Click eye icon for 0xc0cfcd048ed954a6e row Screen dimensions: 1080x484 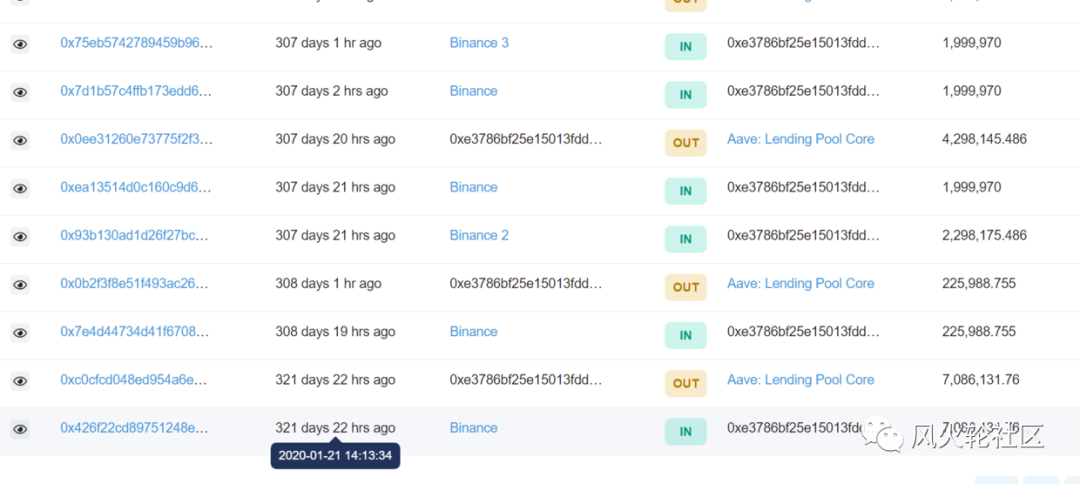click(20, 381)
